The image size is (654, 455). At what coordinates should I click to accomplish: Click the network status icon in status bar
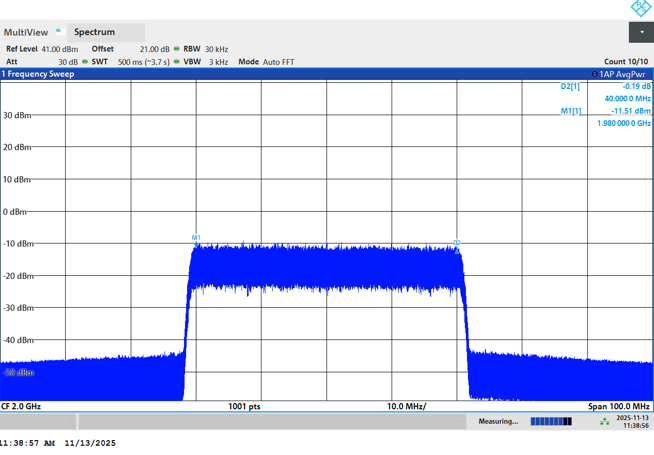click(x=604, y=422)
